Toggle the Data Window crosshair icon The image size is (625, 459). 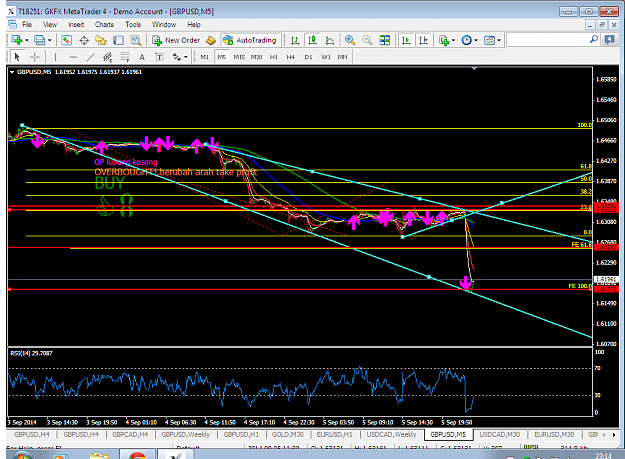[x=84, y=40]
